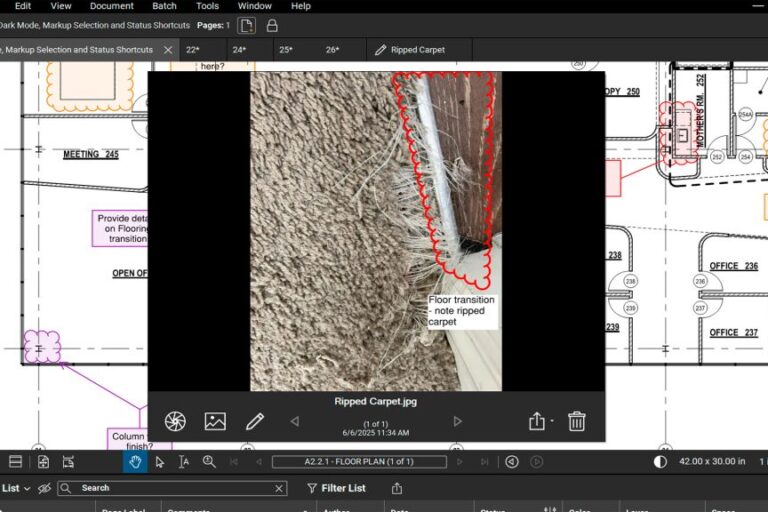Image resolution: width=768 pixels, height=512 pixels.
Task: Toggle hidden markups with the eye icon
Action: point(44,488)
